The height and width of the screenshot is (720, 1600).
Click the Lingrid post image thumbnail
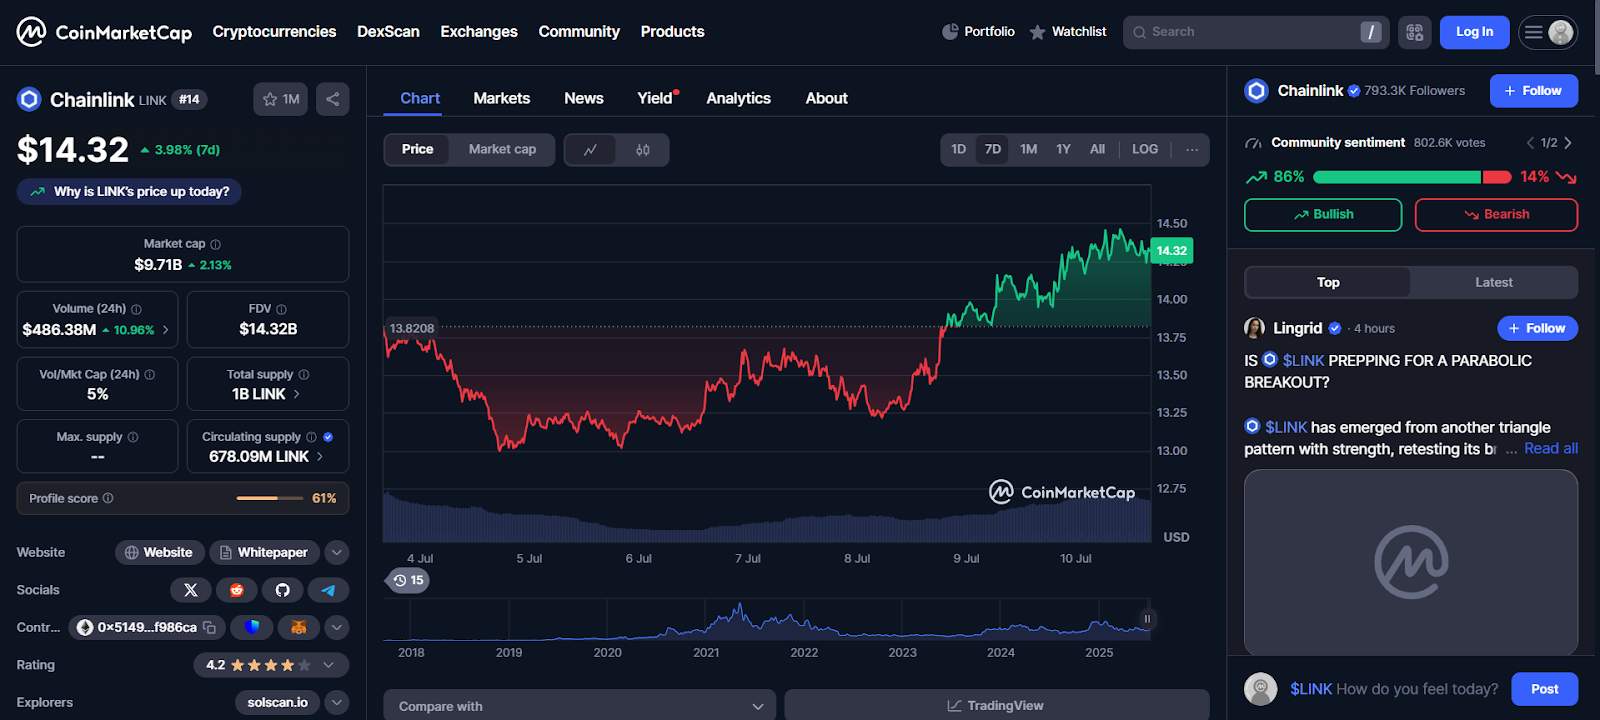[x=1411, y=563]
